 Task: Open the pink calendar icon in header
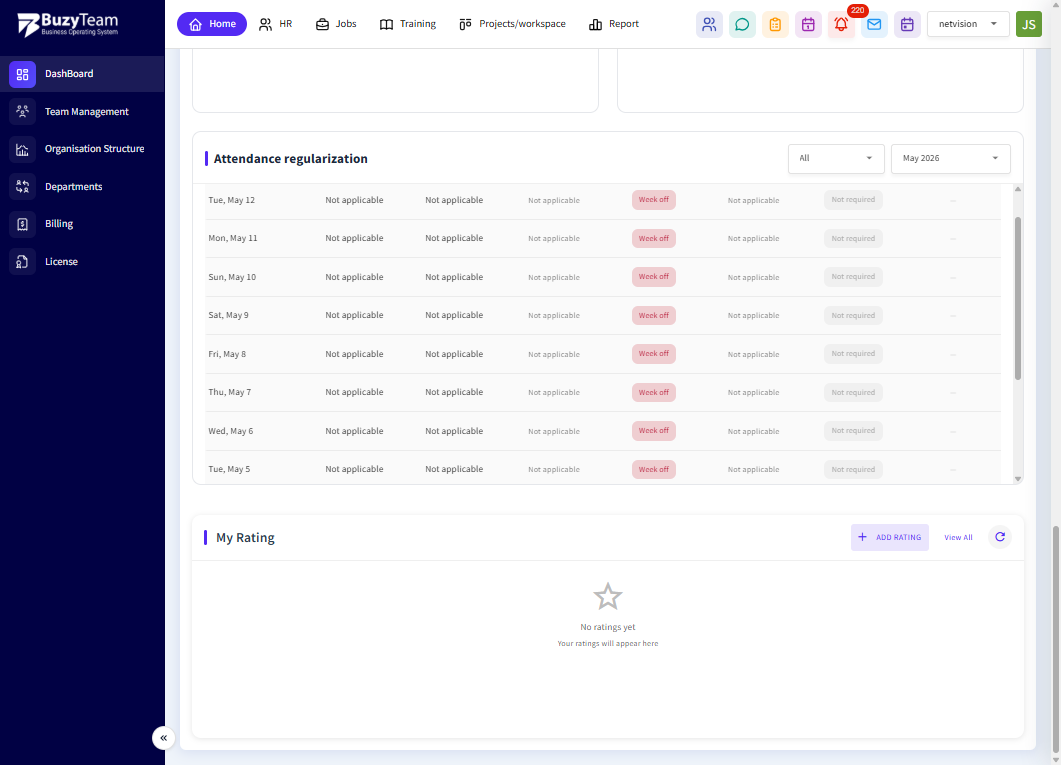pos(808,24)
